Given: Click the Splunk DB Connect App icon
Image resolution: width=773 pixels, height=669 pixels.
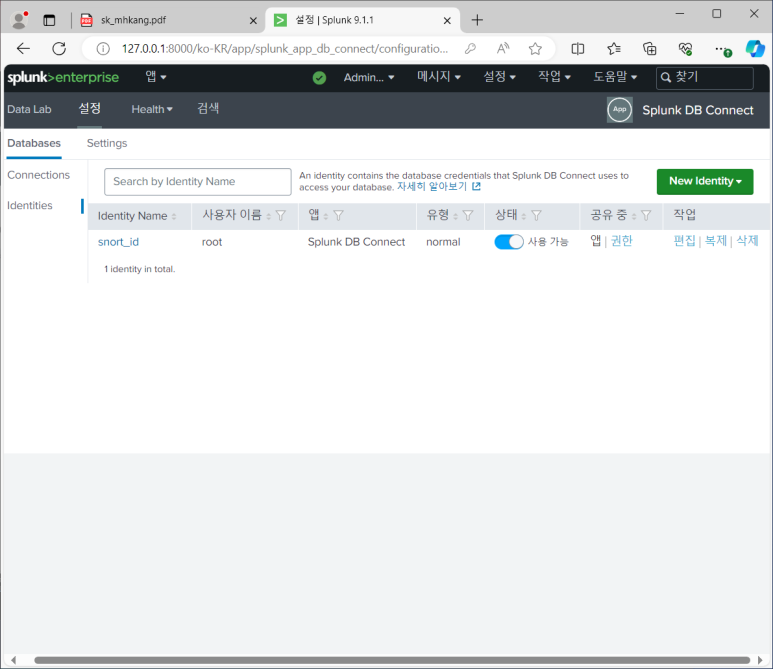Looking at the screenshot, I should tap(620, 109).
